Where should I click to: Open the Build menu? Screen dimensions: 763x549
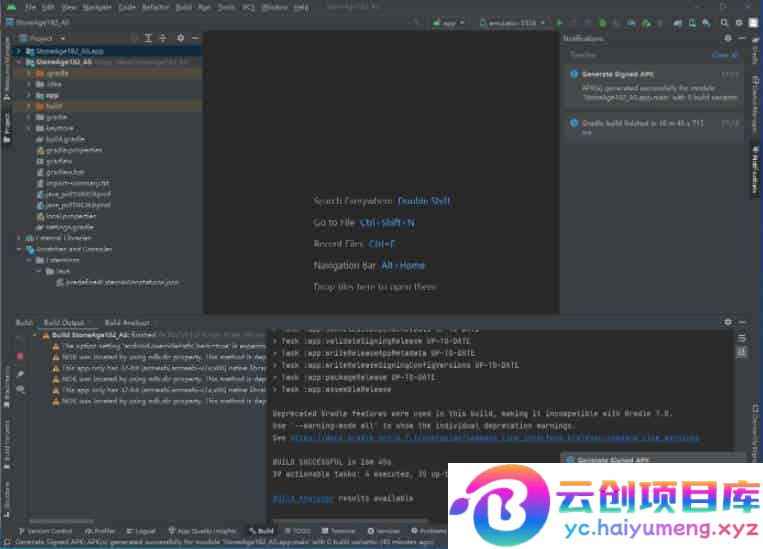[183, 7]
